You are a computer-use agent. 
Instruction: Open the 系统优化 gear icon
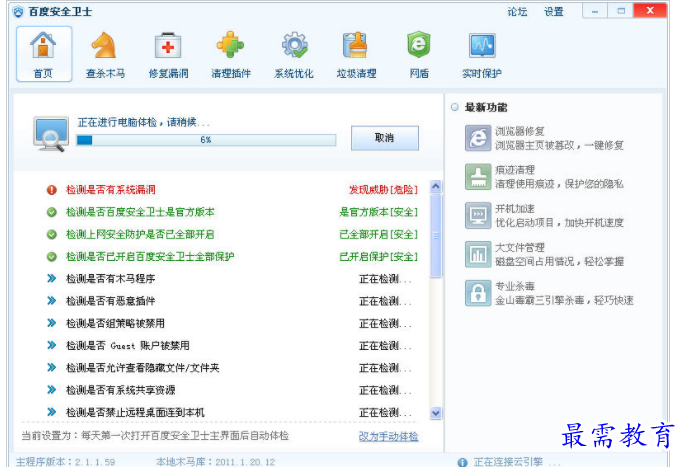(294, 45)
